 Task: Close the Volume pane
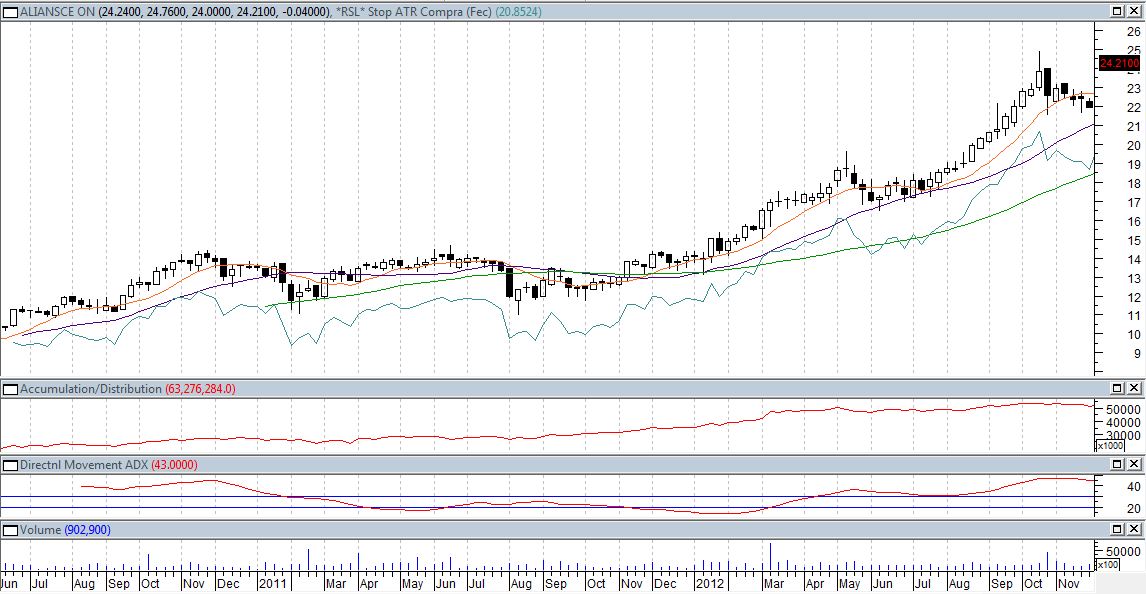point(1135,530)
